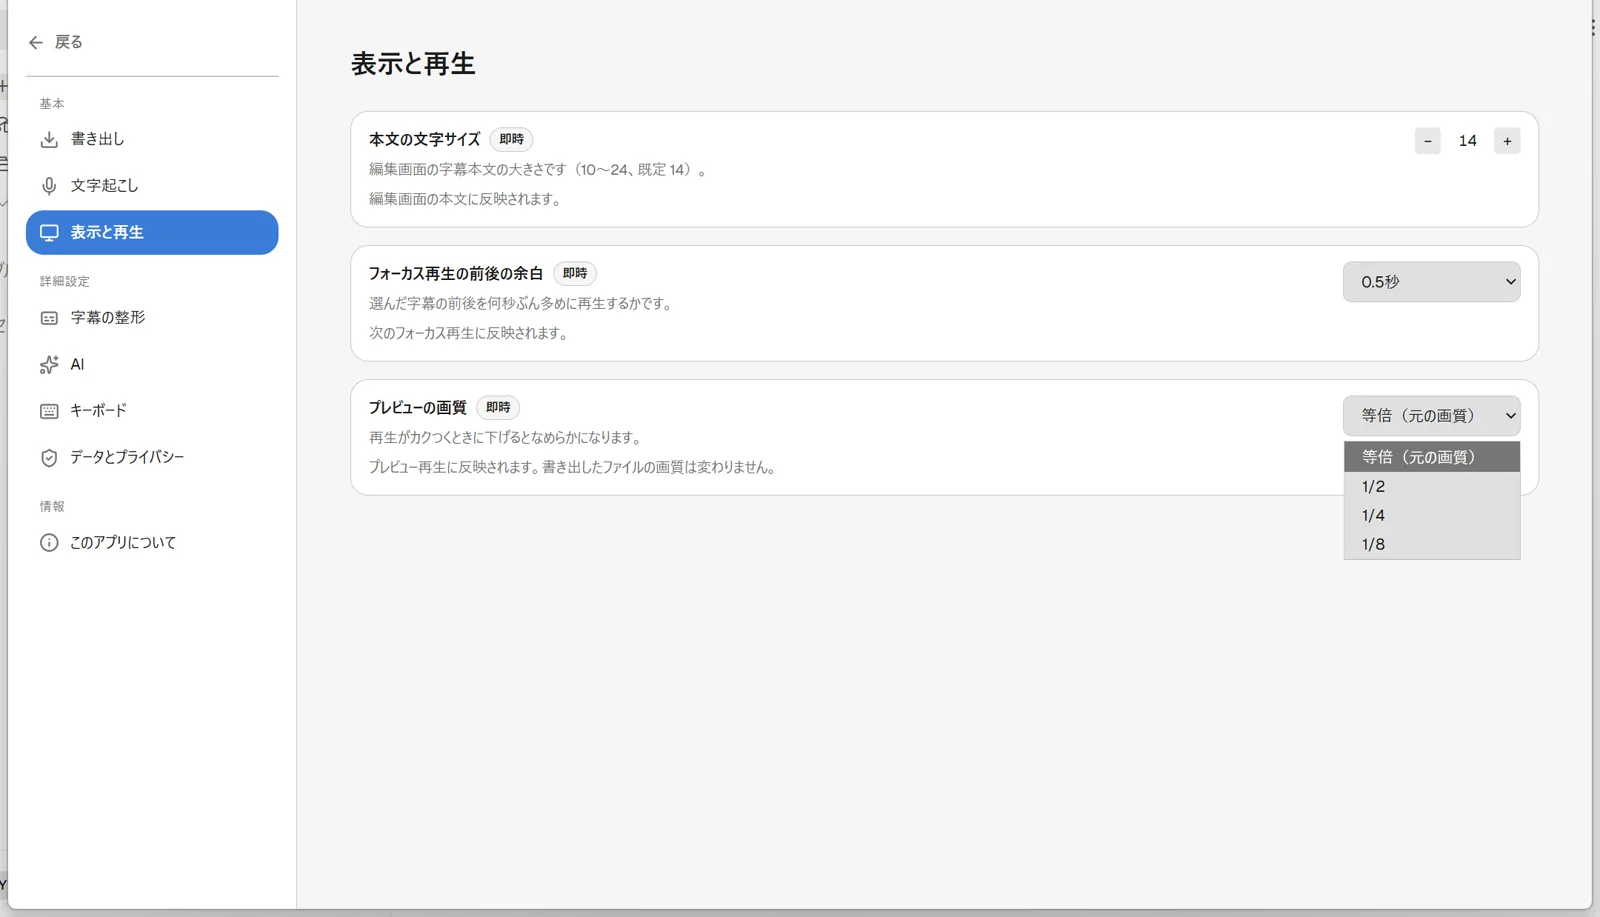Viewport: 1600px width, 917px height.
Task: Choose 1/4 preview quality option
Action: pyautogui.click(x=1432, y=516)
